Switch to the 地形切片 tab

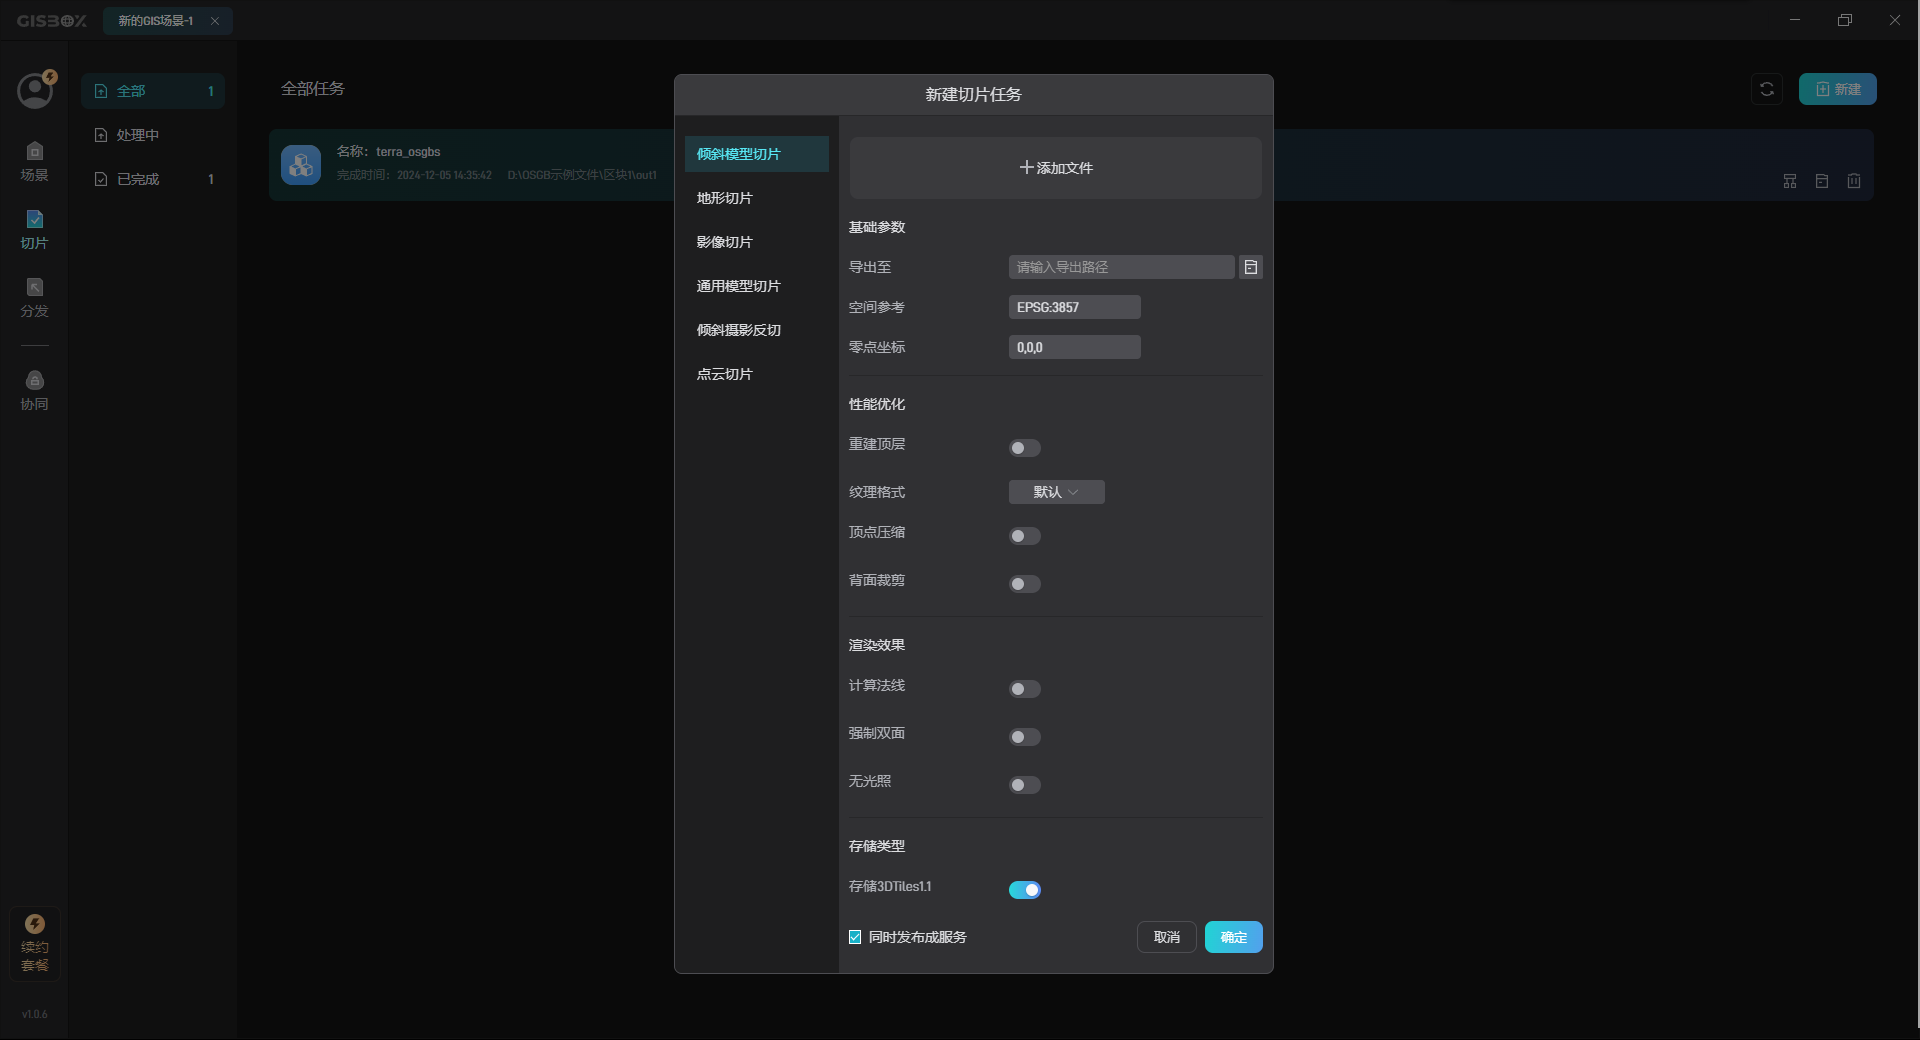(x=726, y=197)
